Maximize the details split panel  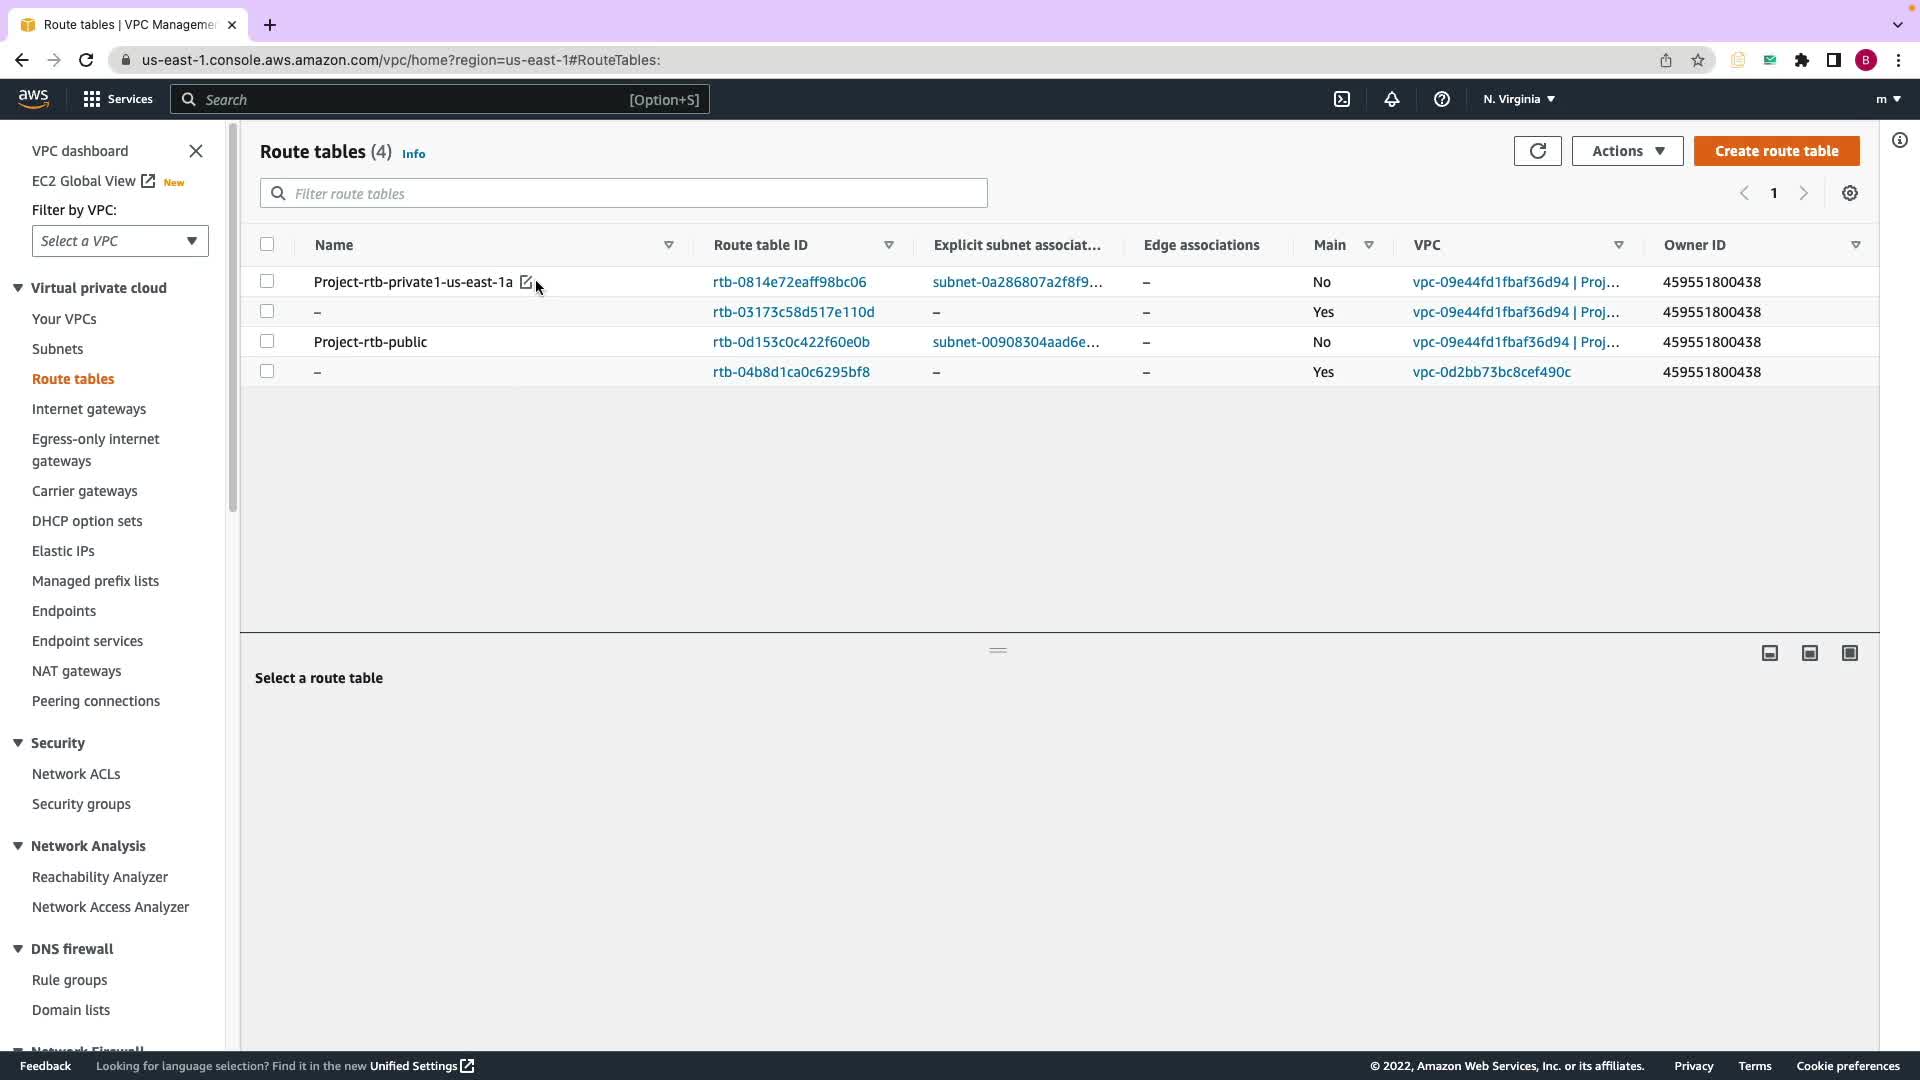click(x=1849, y=653)
